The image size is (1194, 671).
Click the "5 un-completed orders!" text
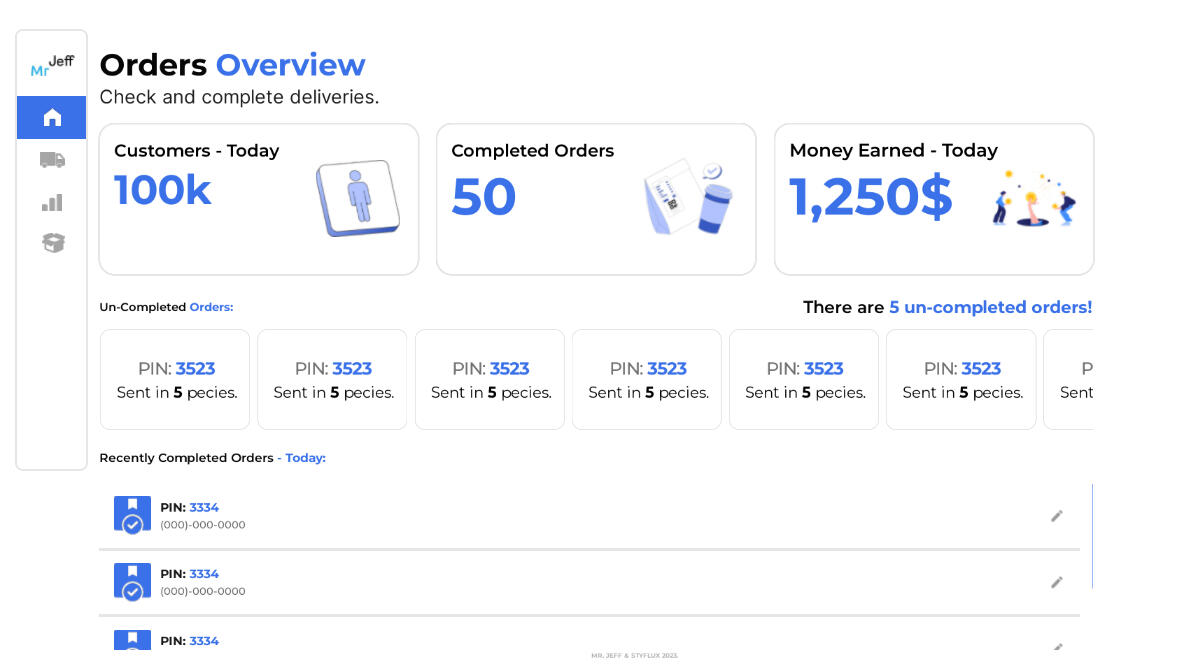tap(990, 308)
